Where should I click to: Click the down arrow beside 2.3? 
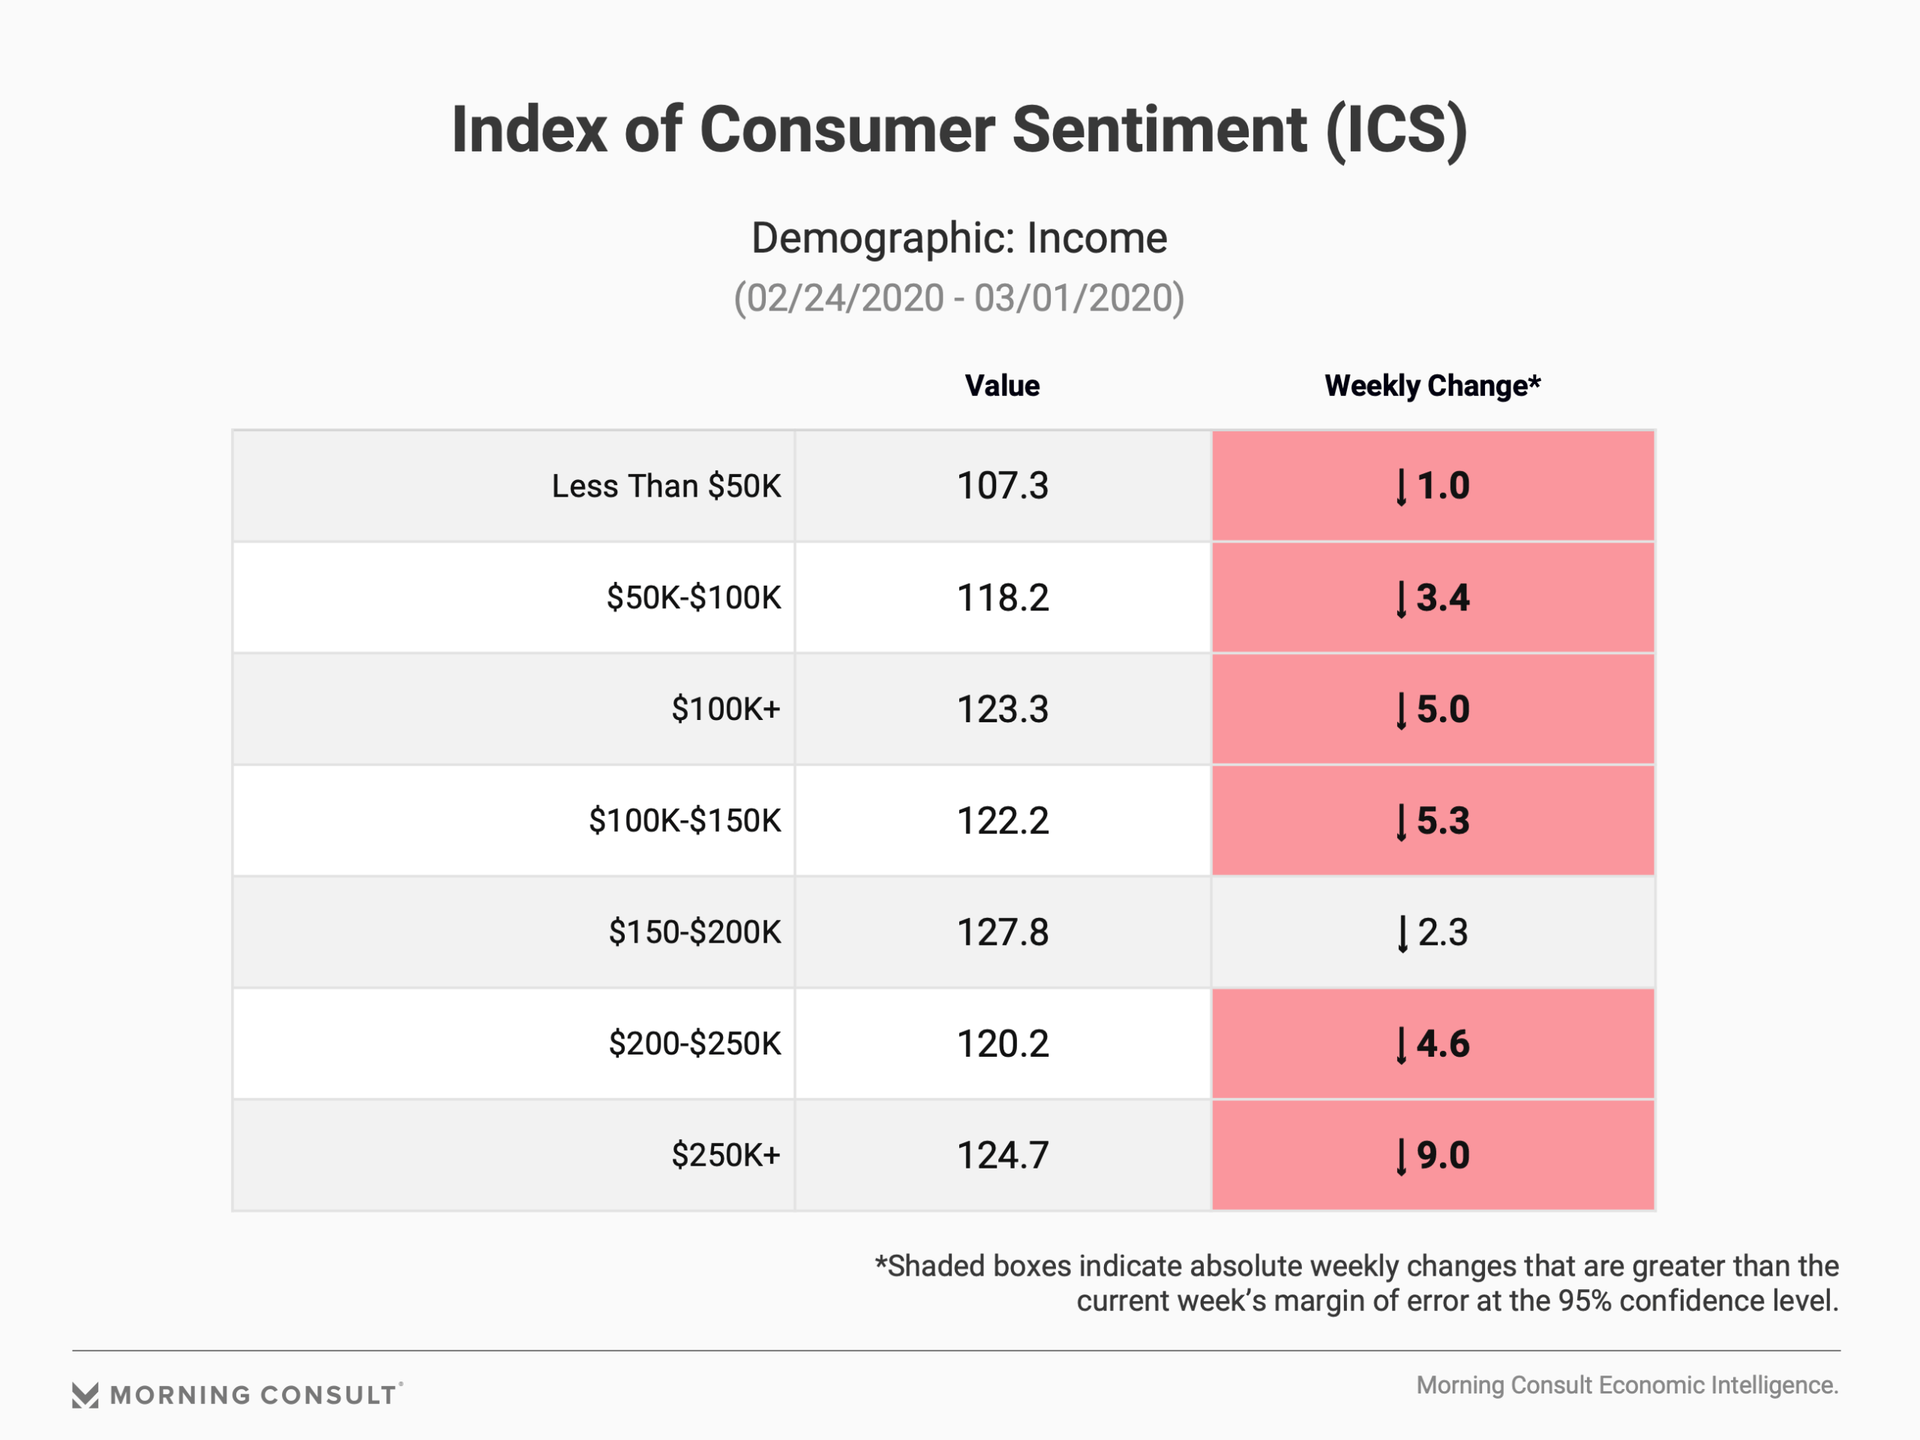(x=1402, y=934)
